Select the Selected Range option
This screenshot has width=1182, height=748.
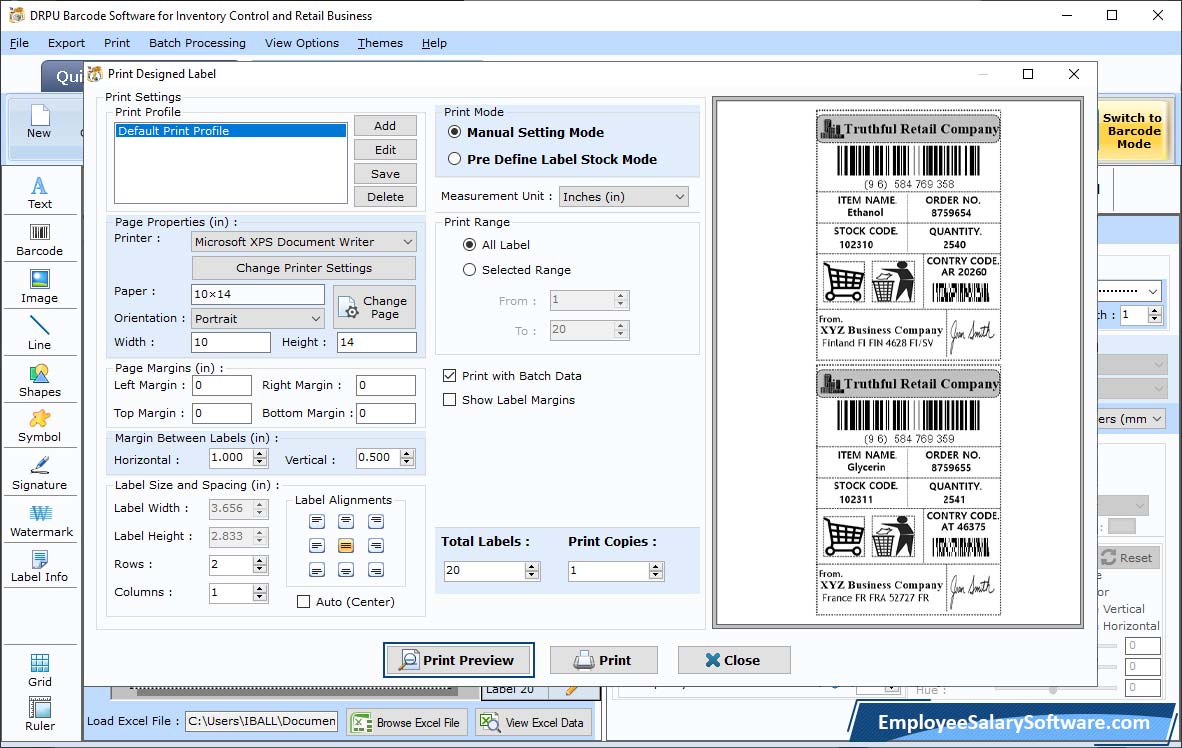470,269
